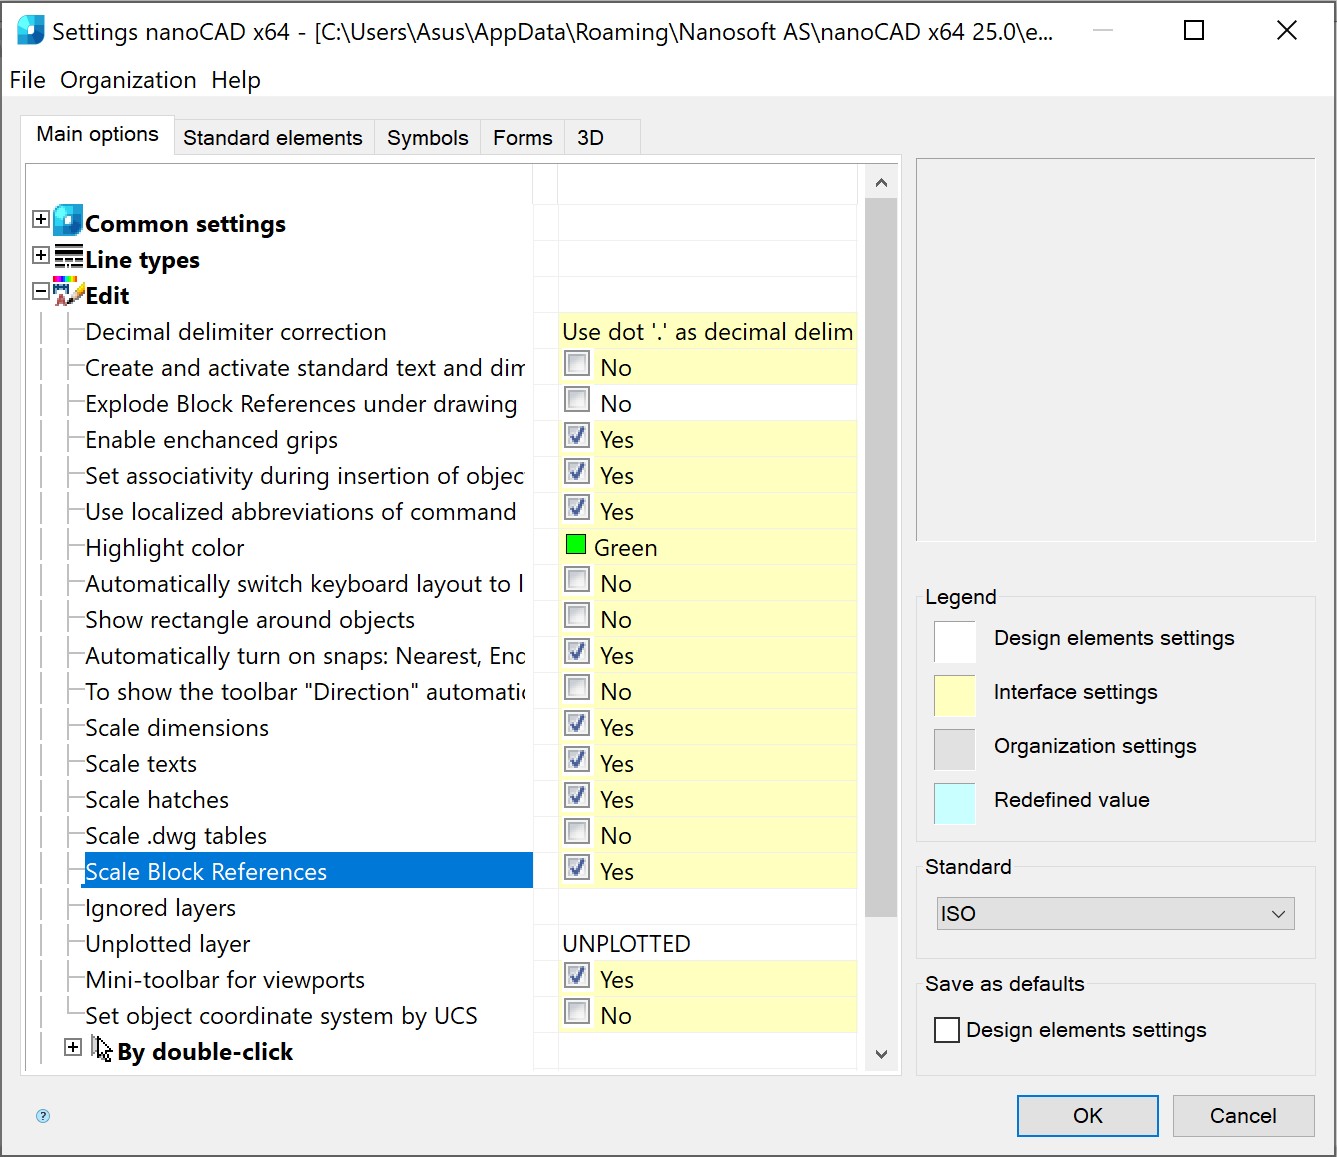Click the blue help question mark icon

(x=43, y=1116)
